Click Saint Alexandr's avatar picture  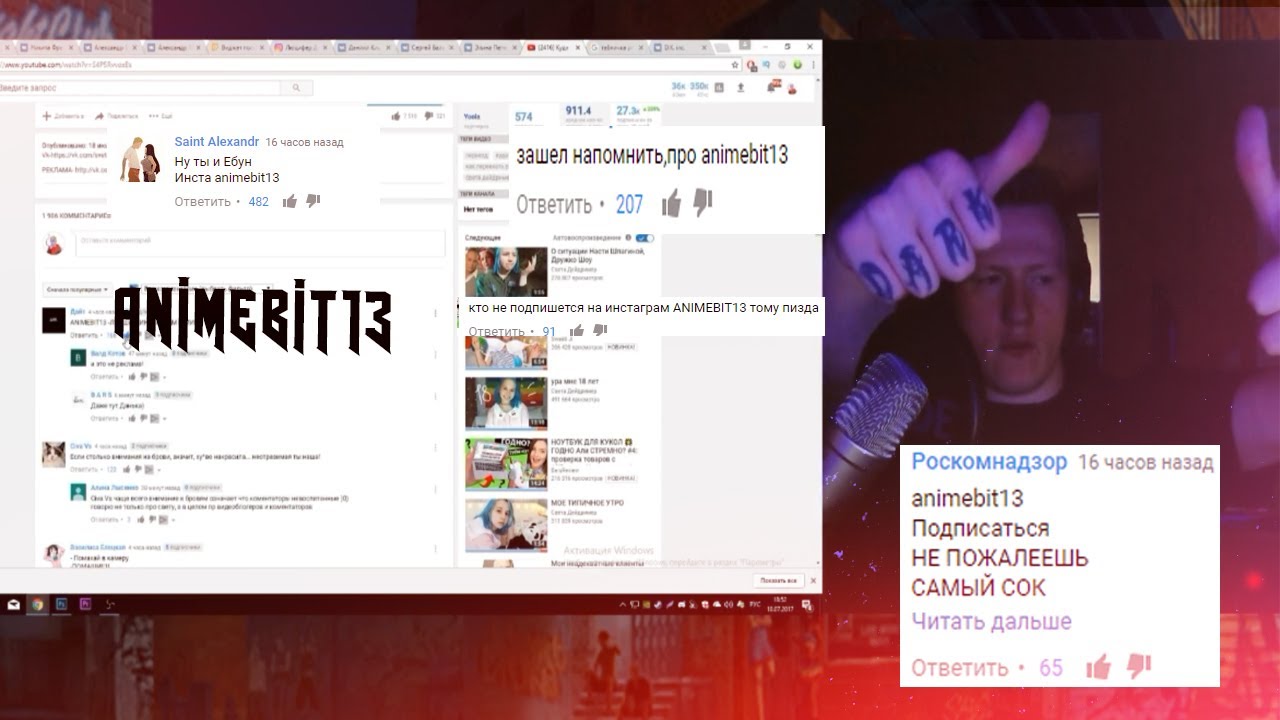pos(139,159)
